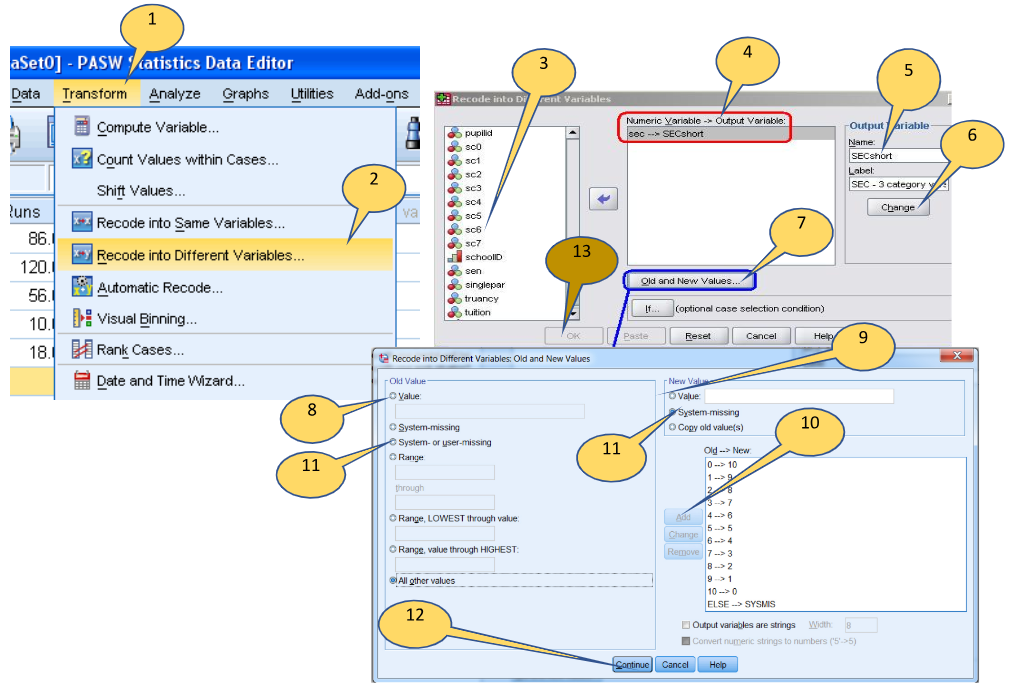
Task: Click the Output Variable Name field
Action: (x=898, y=156)
